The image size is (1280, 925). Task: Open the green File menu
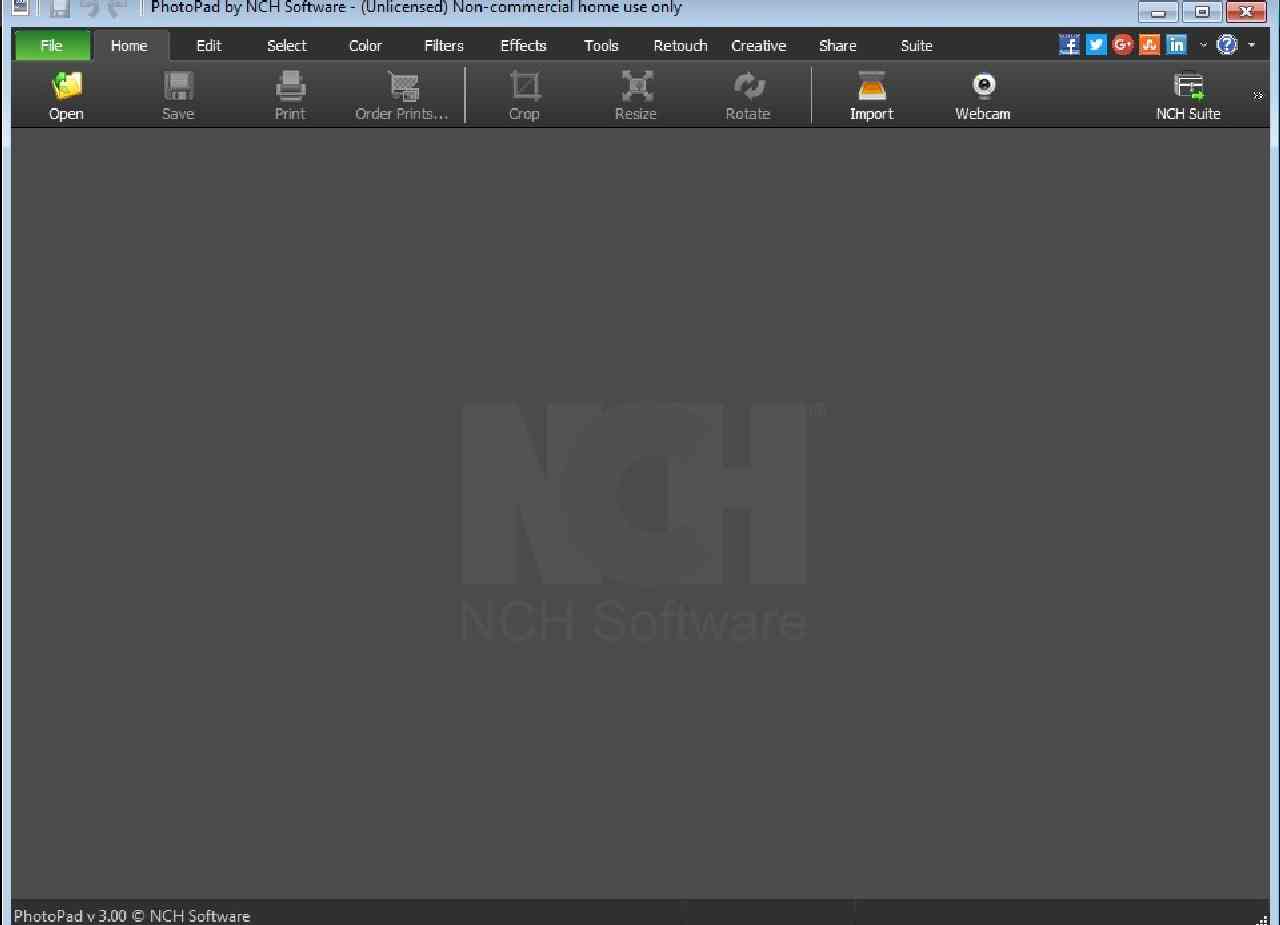click(x=52, y=45)
